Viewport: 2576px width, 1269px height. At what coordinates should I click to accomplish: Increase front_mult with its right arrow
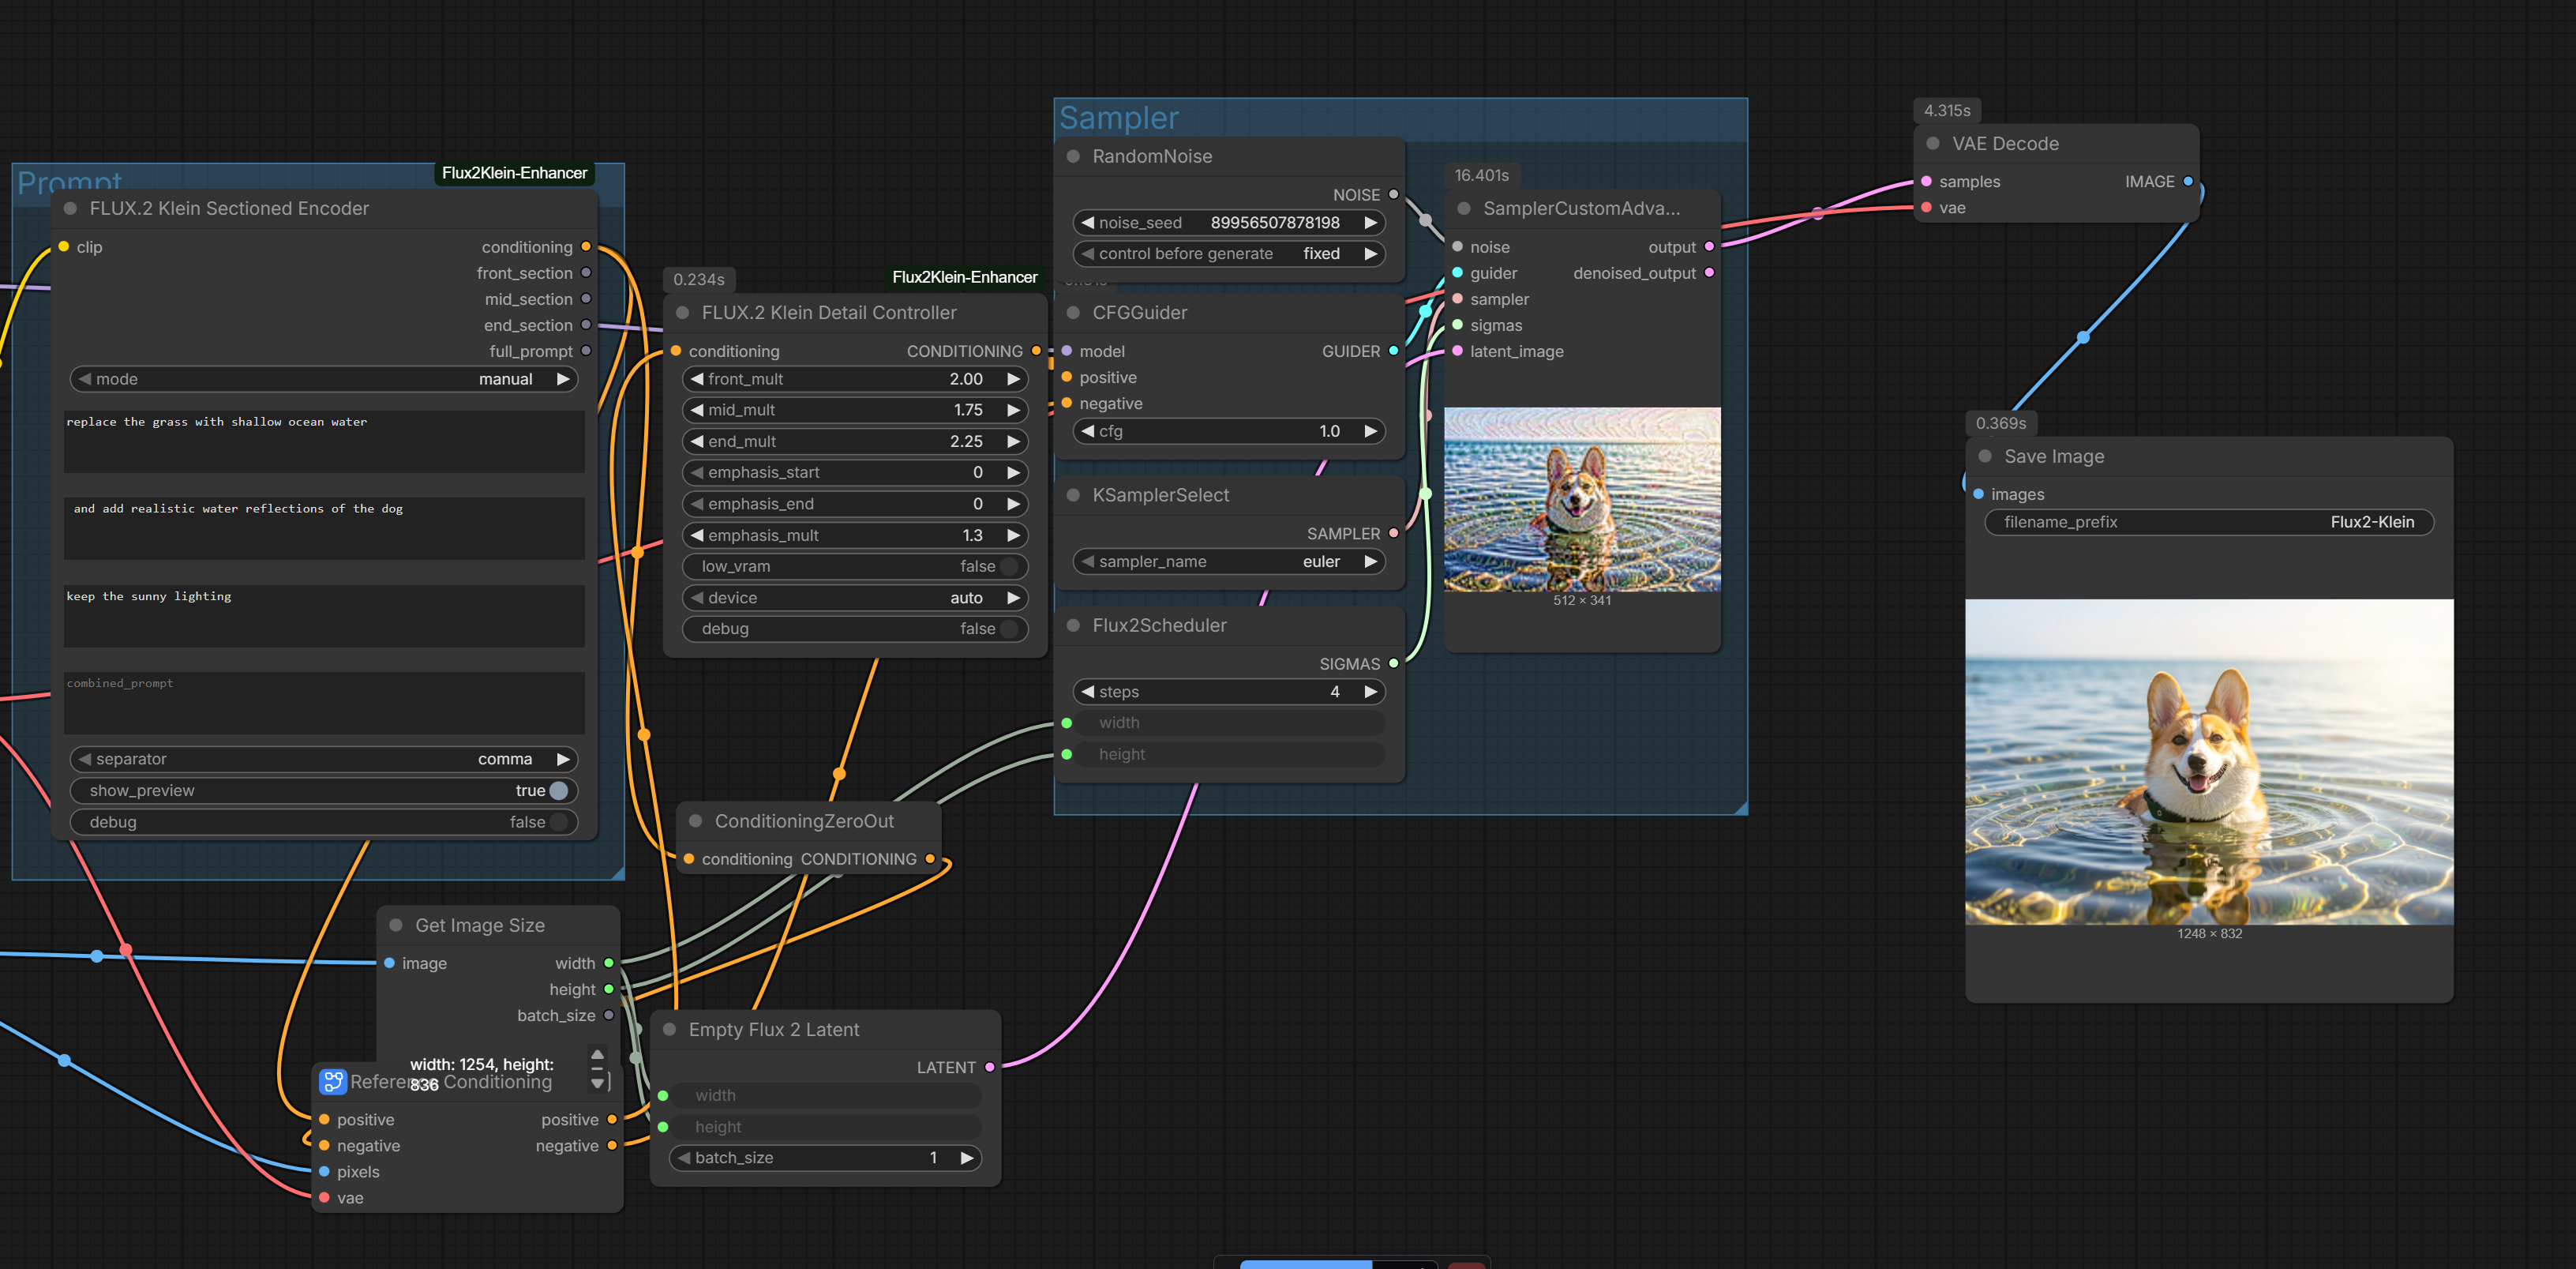point(1013,380)
